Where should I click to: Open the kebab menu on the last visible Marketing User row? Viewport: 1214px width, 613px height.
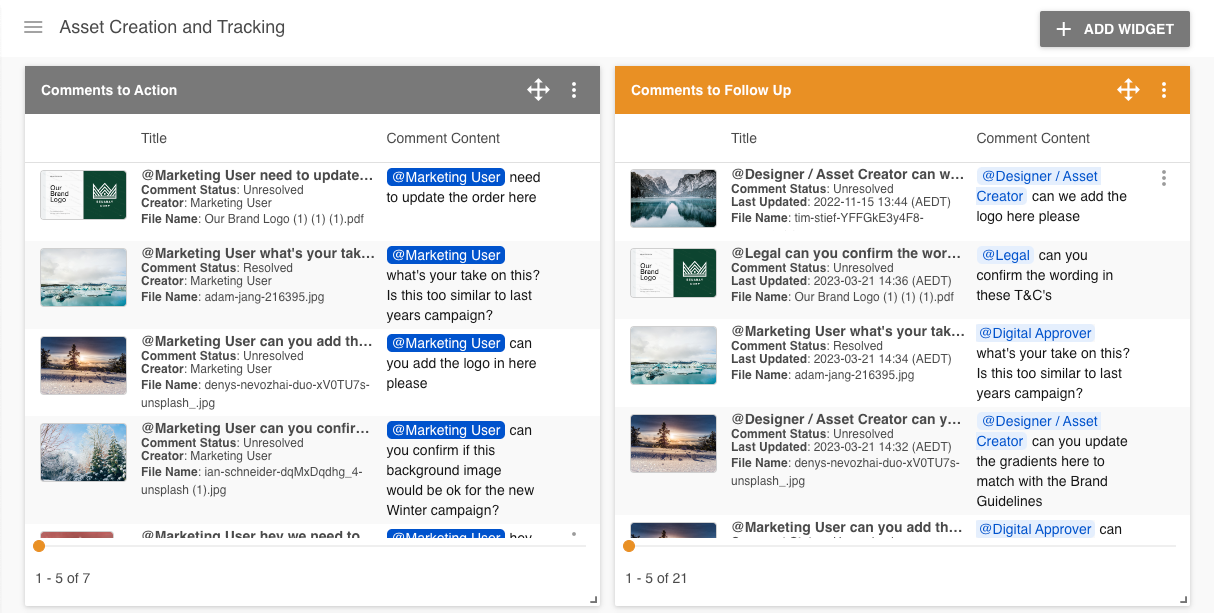(x=574, y=535)
